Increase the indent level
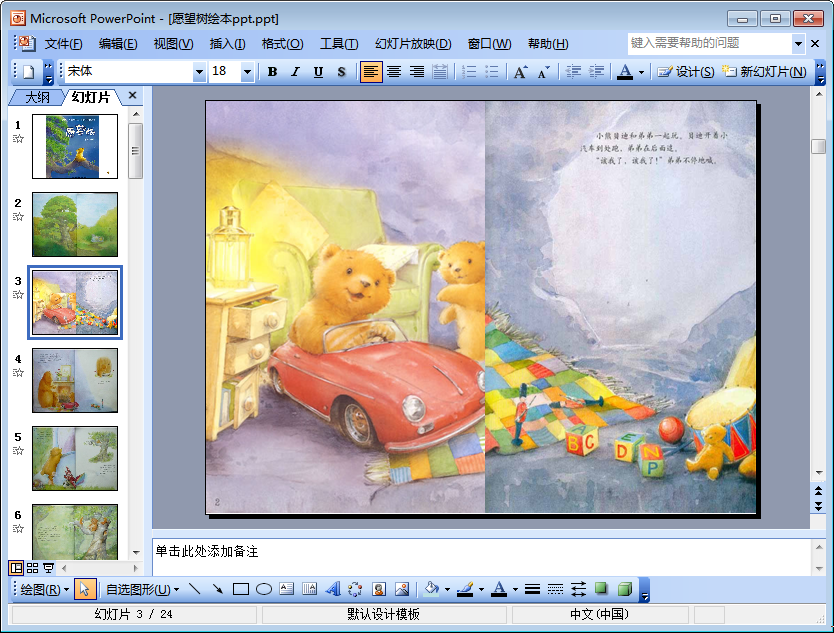 tap(596, 71)
